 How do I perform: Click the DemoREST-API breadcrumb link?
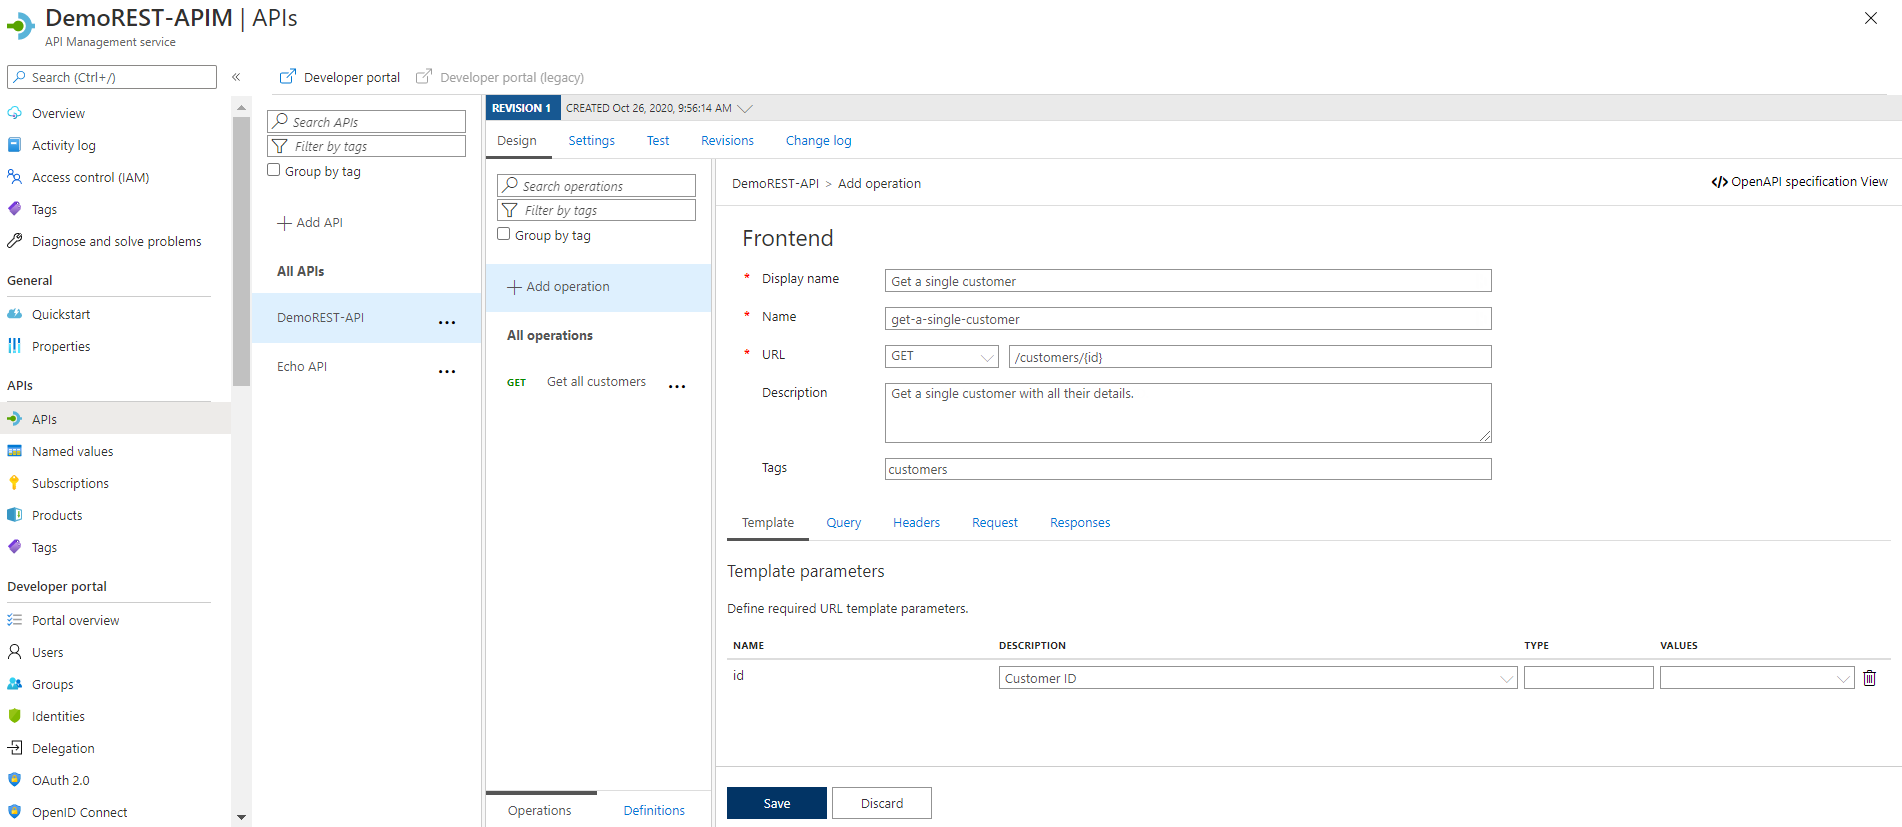click(775, 184)
